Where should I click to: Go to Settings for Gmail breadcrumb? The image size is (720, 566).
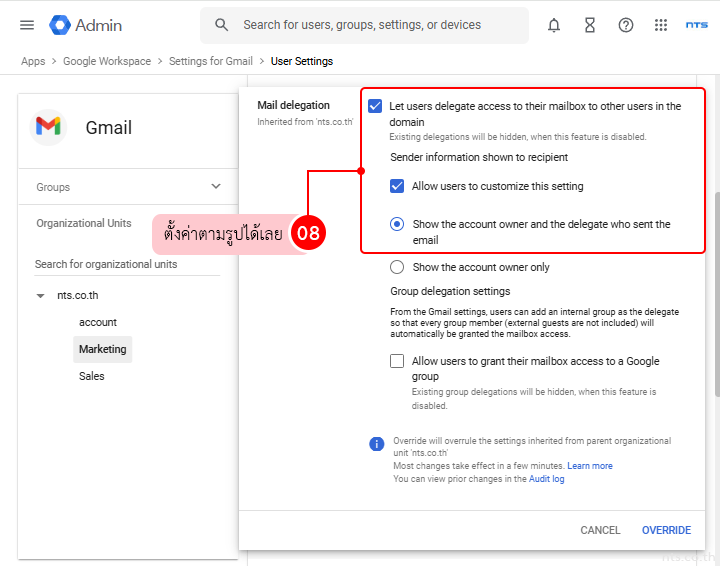pos(211,61)
